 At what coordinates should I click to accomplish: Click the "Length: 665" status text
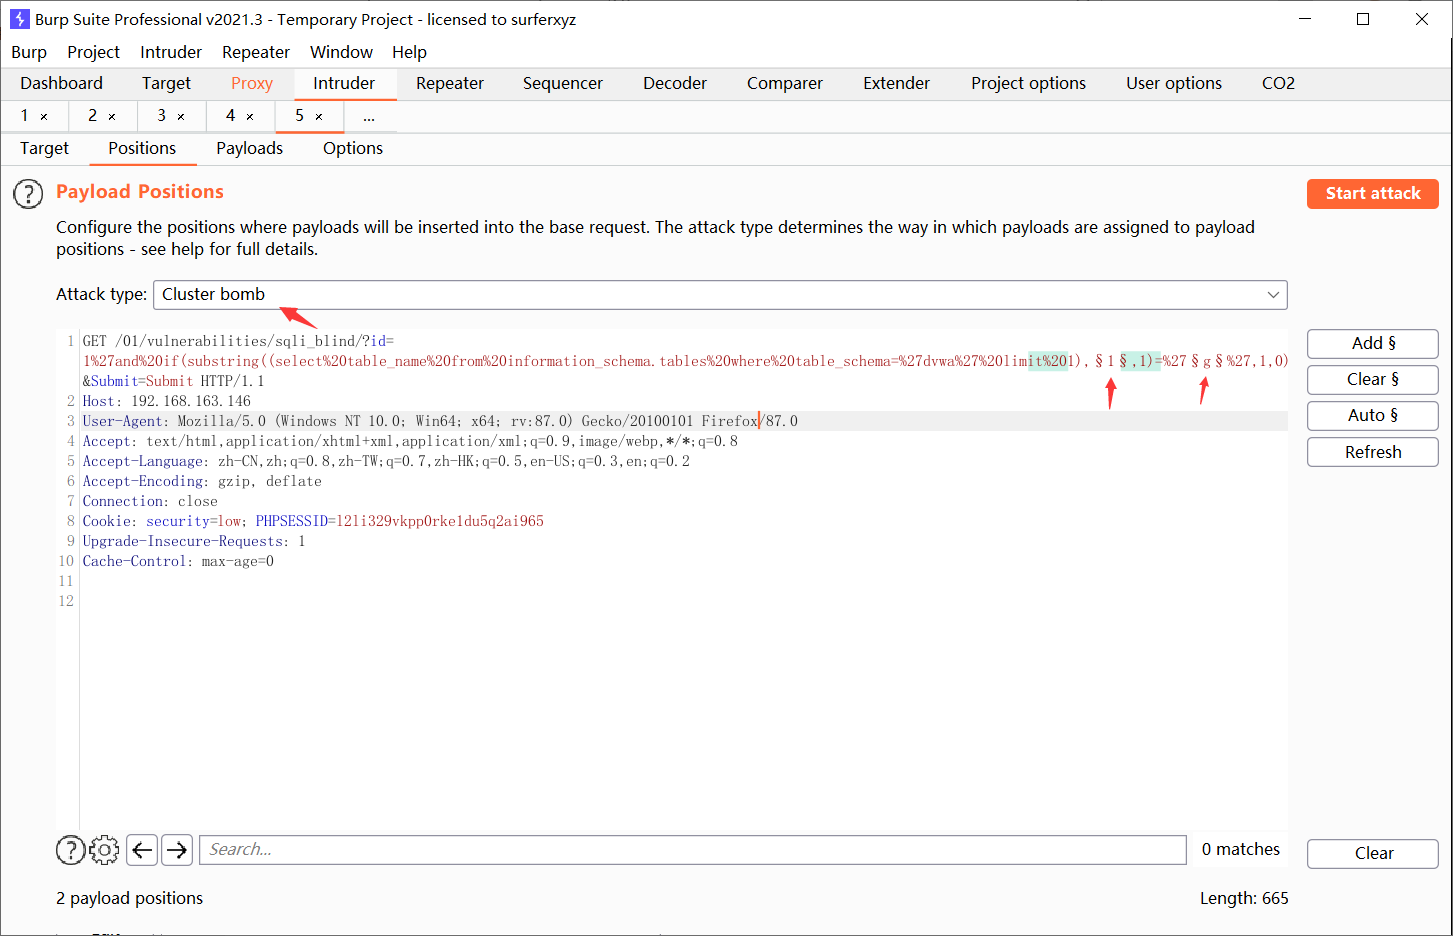pos(1244,899)
